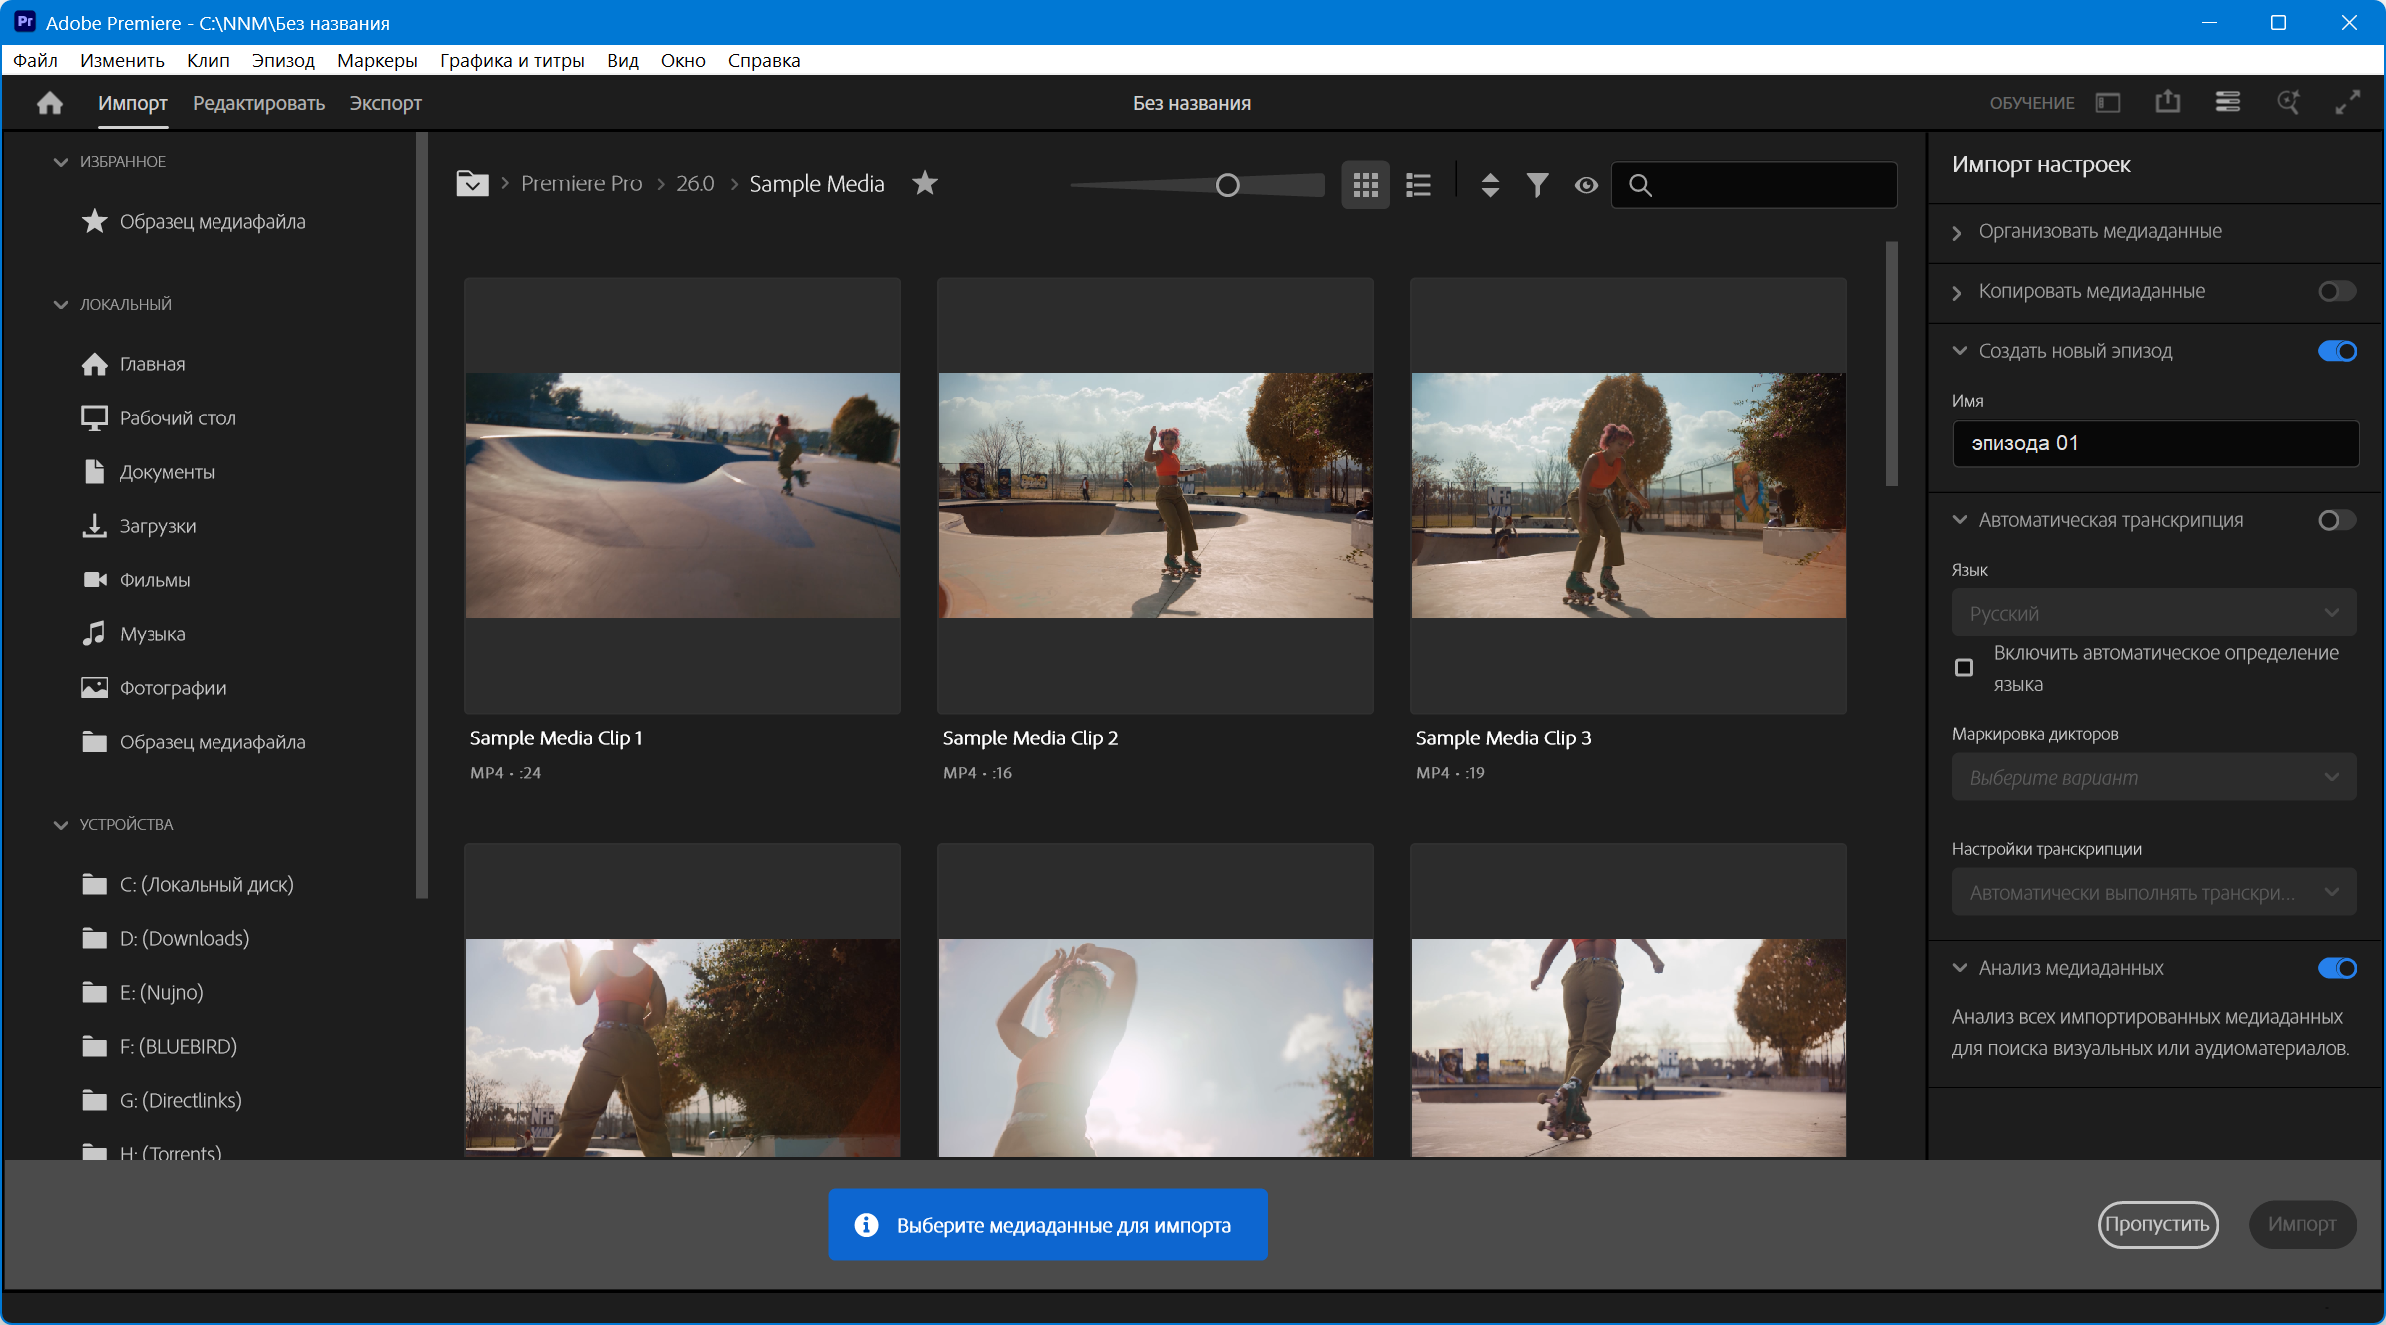The image size is (2386, 1325).
Task: Enable Копировать медиаданные toggle
Action: point(2336,291)
